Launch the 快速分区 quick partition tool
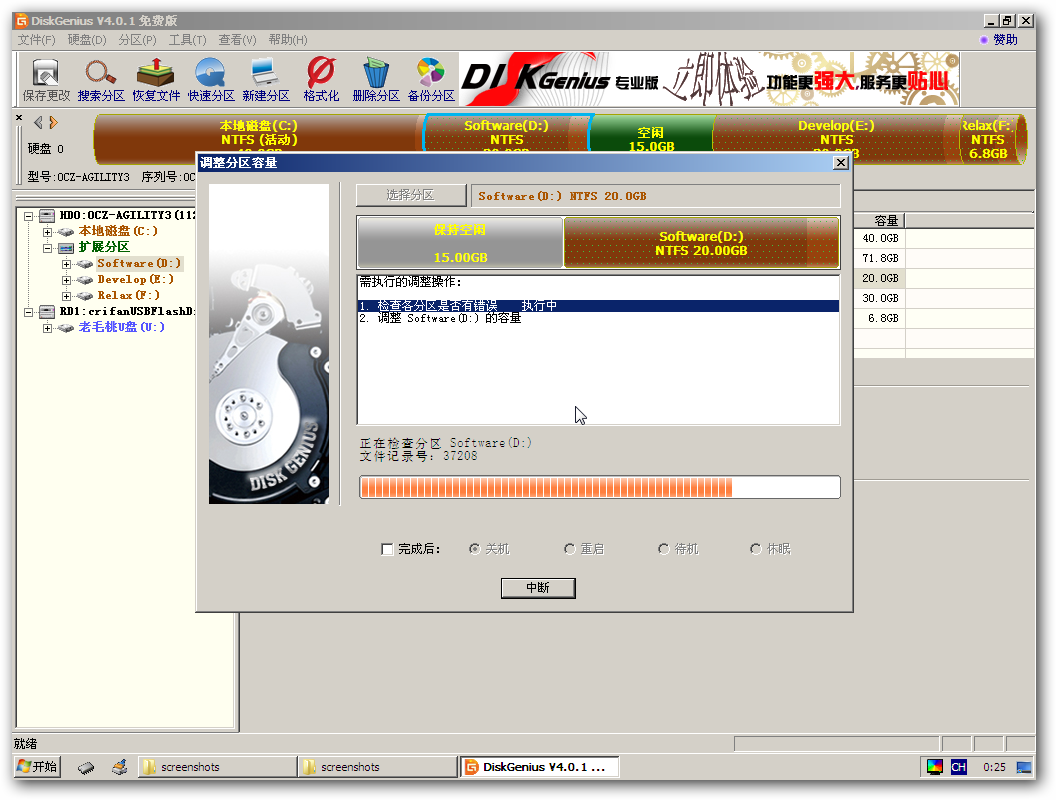This screenshot has height=800, width=1056. click(211, 79)
